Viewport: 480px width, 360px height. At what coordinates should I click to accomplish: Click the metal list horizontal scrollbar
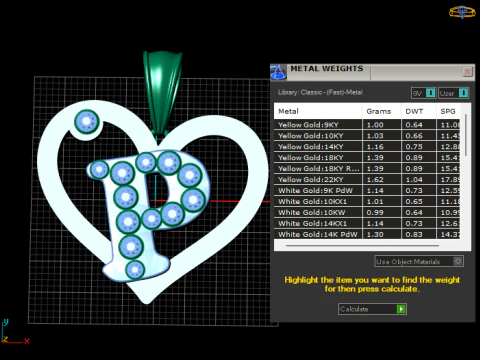(x=362, y=246)
